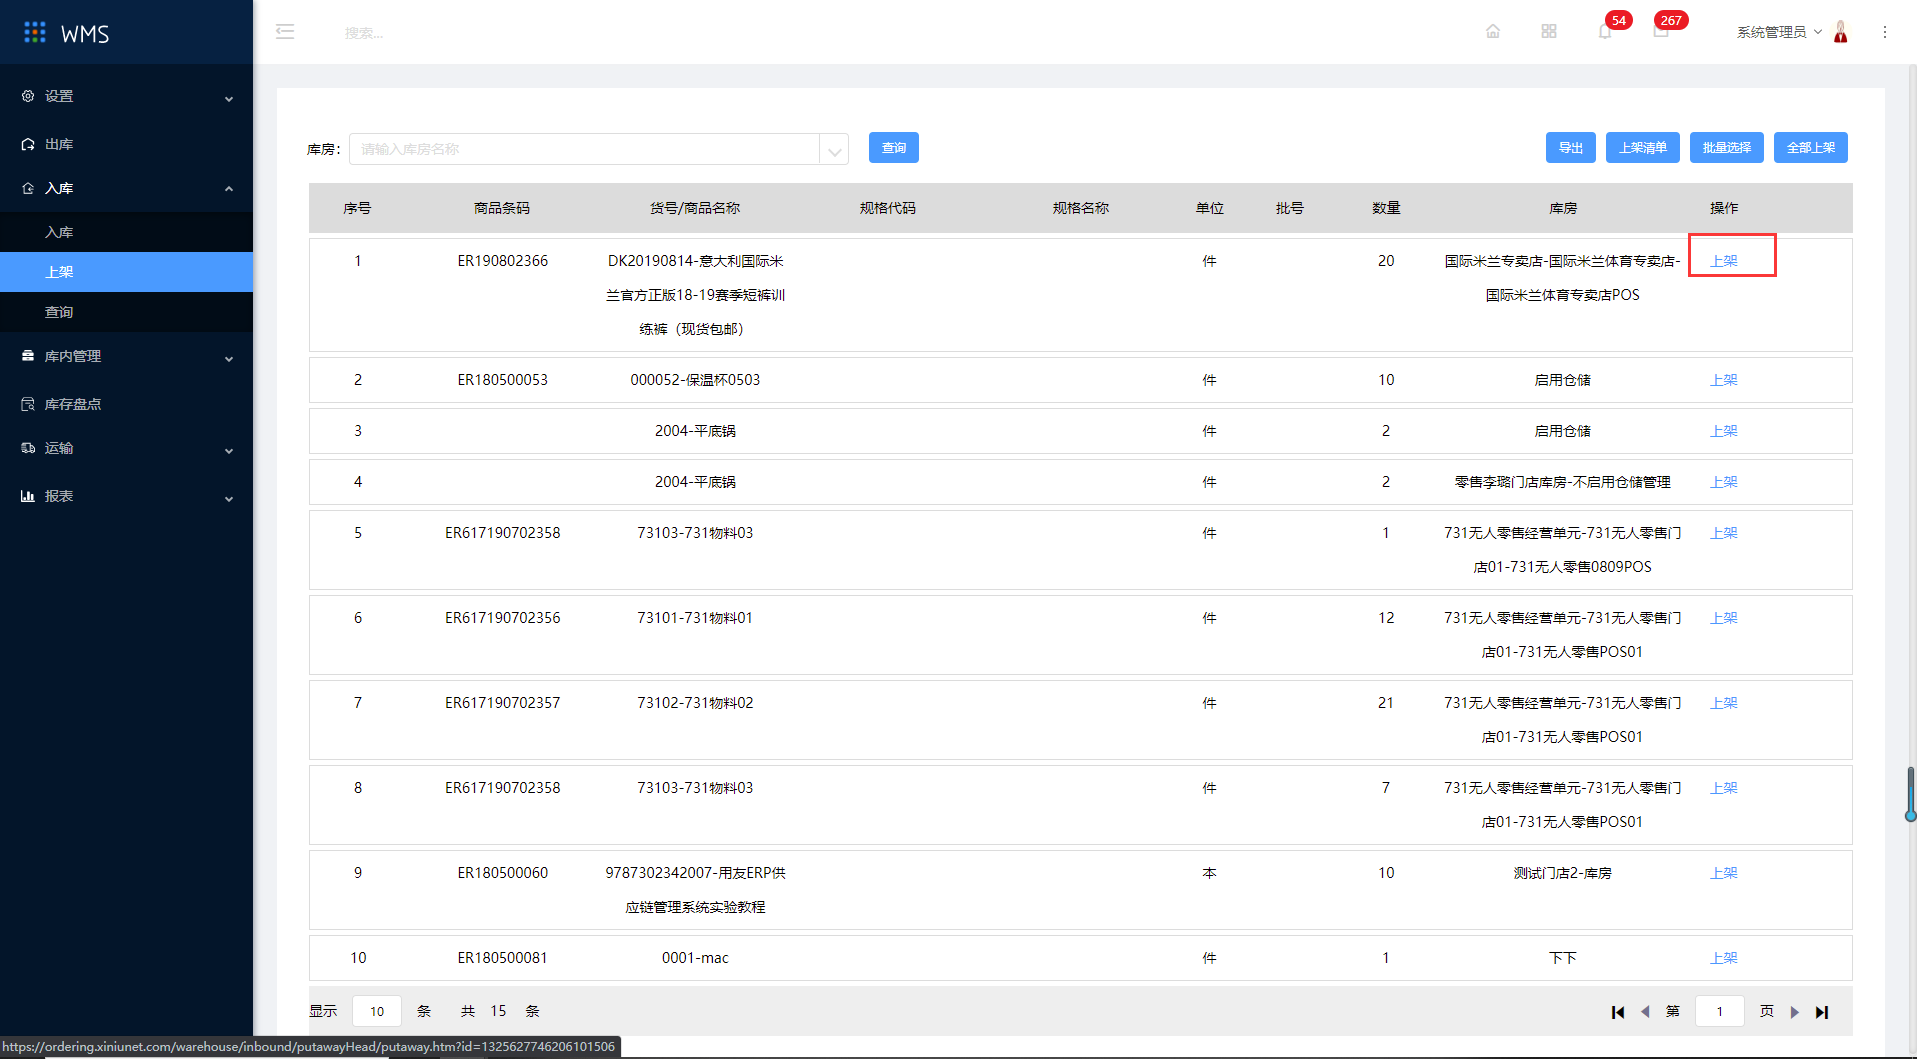Select 上架 submenu item
Screen dimensions: 1917x1059
126,272
